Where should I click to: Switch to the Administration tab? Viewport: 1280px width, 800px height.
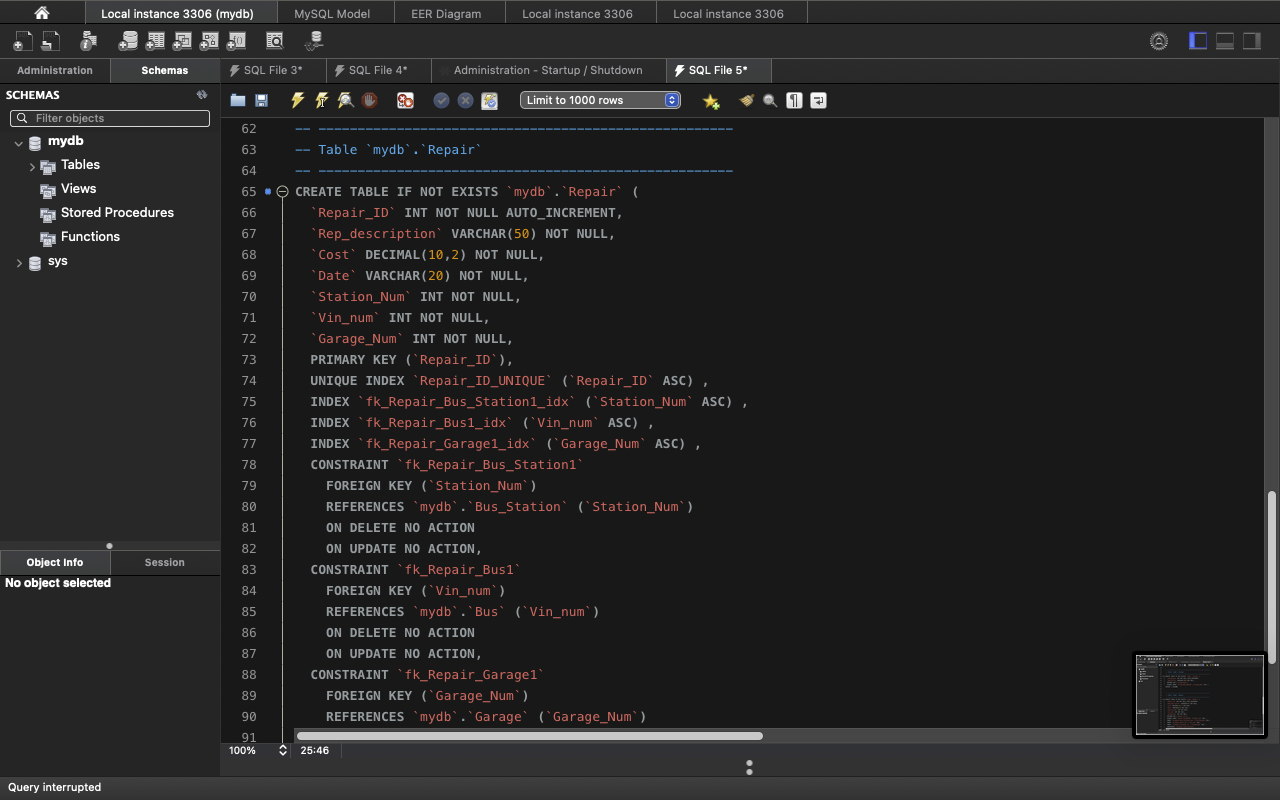[x=55, y=70]
